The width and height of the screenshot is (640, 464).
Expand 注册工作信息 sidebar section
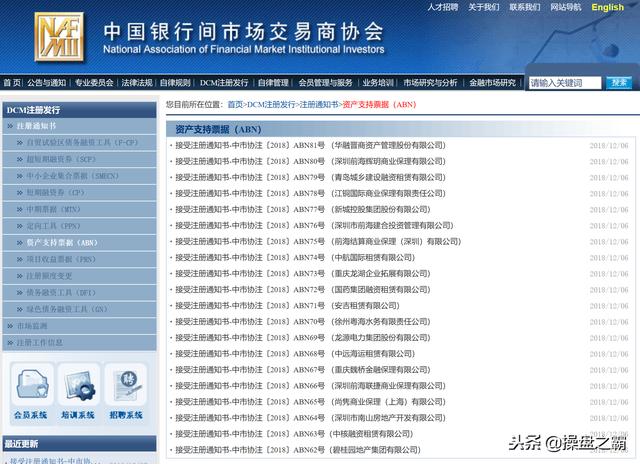pyautogui.click(x=79, y=343)
